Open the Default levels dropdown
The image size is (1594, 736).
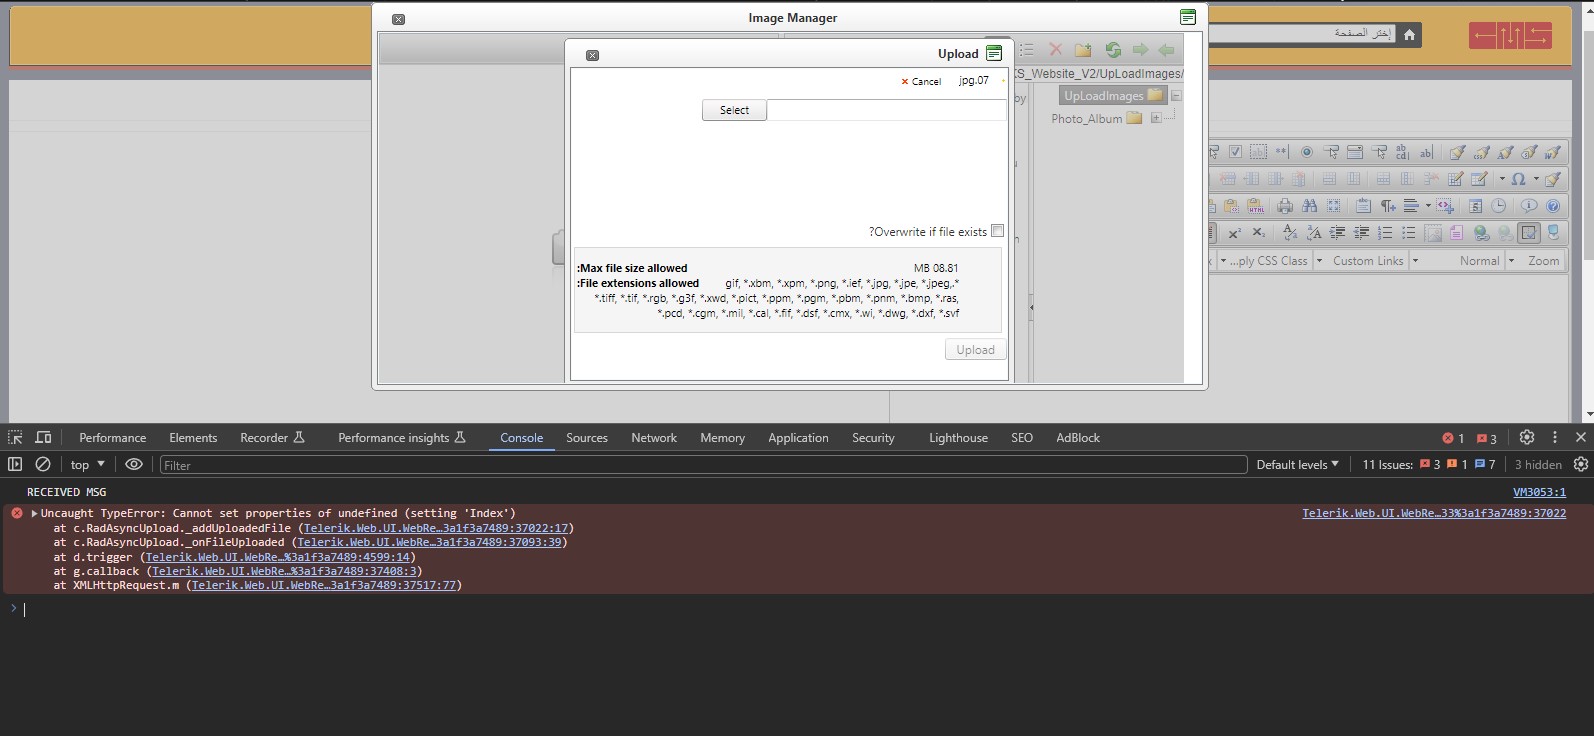point(1297,465)
